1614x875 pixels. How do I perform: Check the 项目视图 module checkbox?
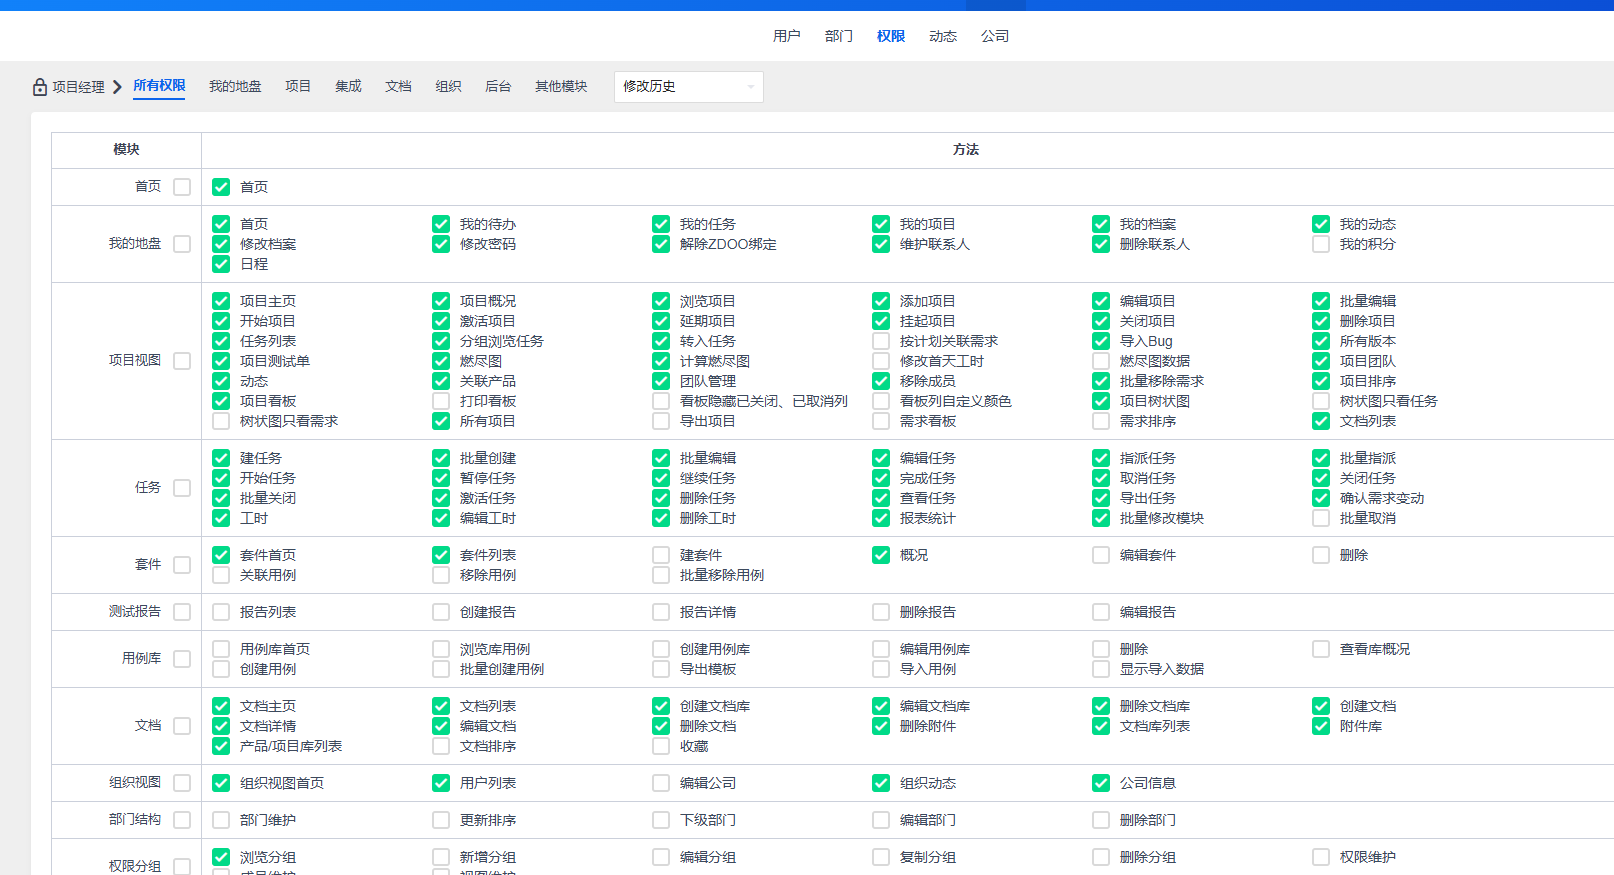(x=182, y=361)
